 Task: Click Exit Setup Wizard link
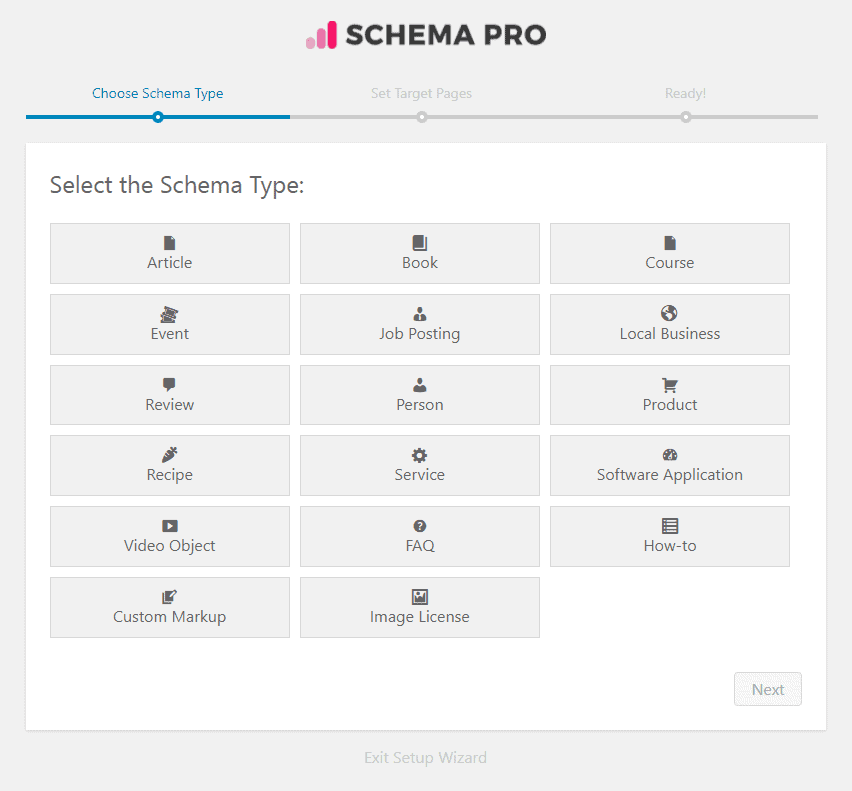tap(425, 757)
